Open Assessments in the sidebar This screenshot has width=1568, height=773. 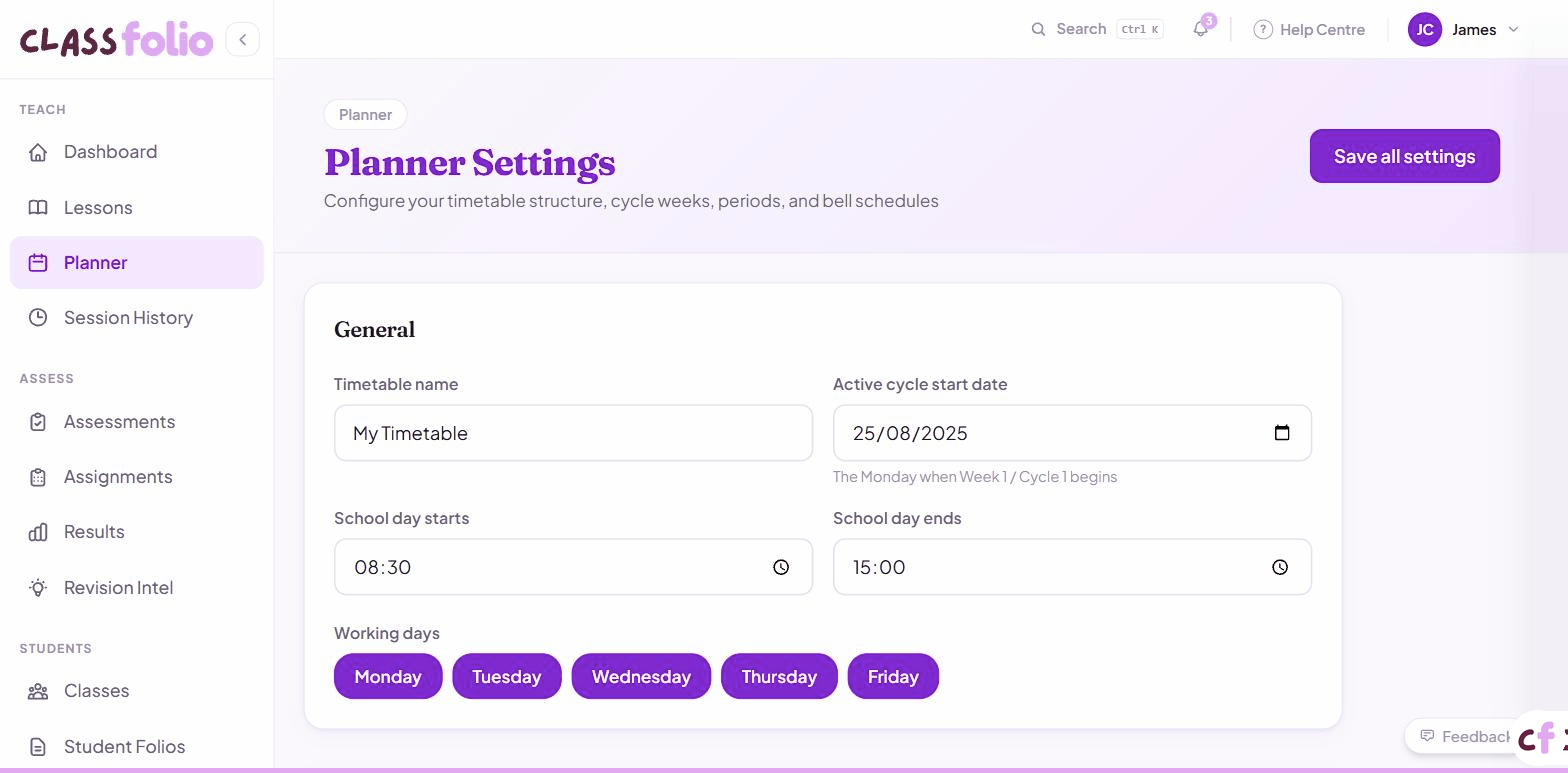[137, 422]
